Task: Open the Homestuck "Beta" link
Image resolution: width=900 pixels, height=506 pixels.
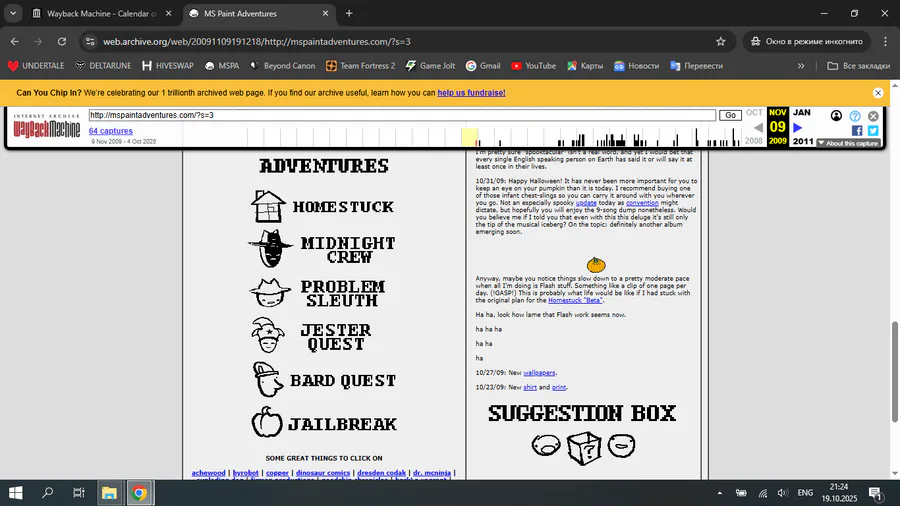Action: [x=575, y=300]
